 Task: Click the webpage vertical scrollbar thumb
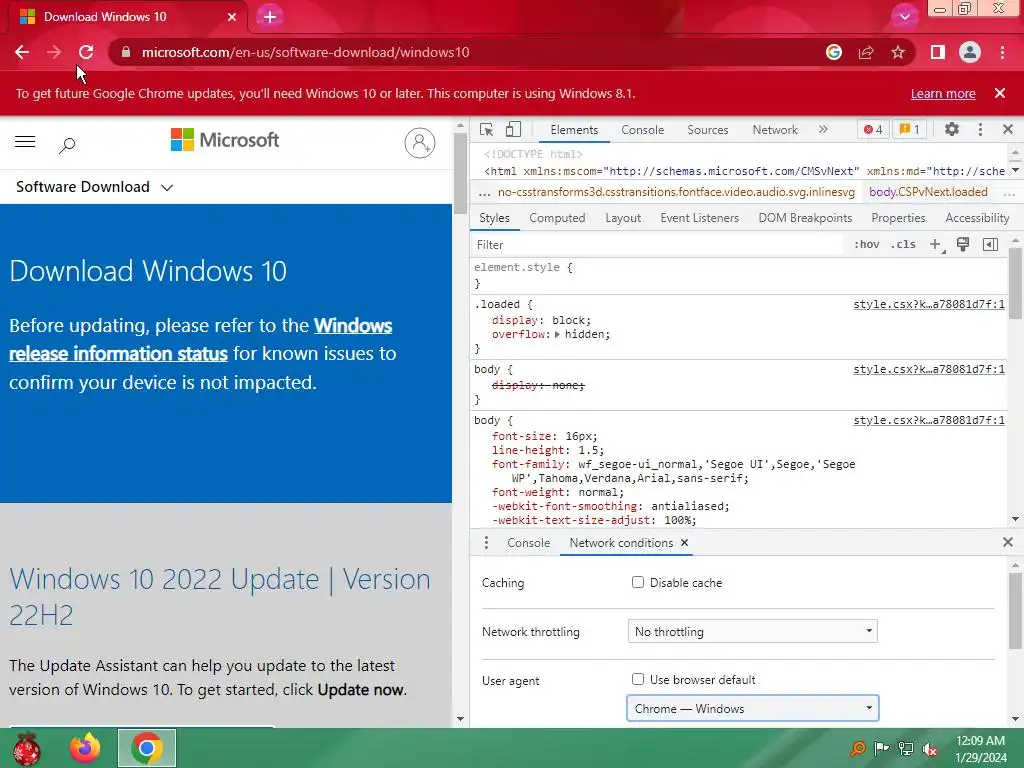(x=460, y=173)
